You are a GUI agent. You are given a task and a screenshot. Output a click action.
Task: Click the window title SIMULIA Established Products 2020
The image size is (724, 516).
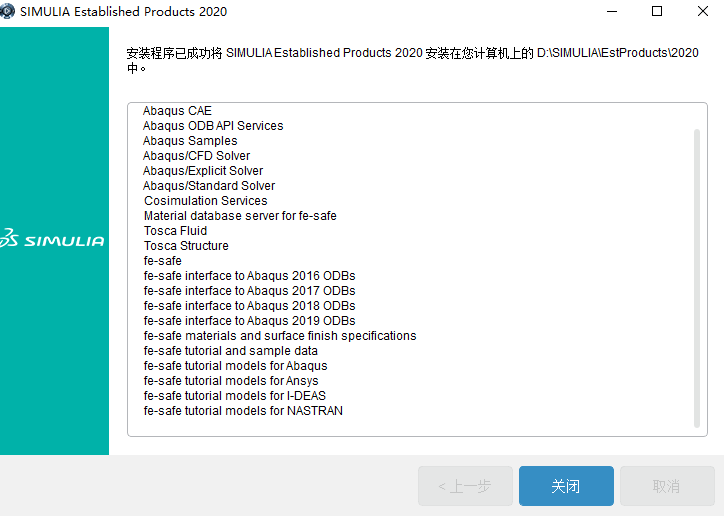124,12
